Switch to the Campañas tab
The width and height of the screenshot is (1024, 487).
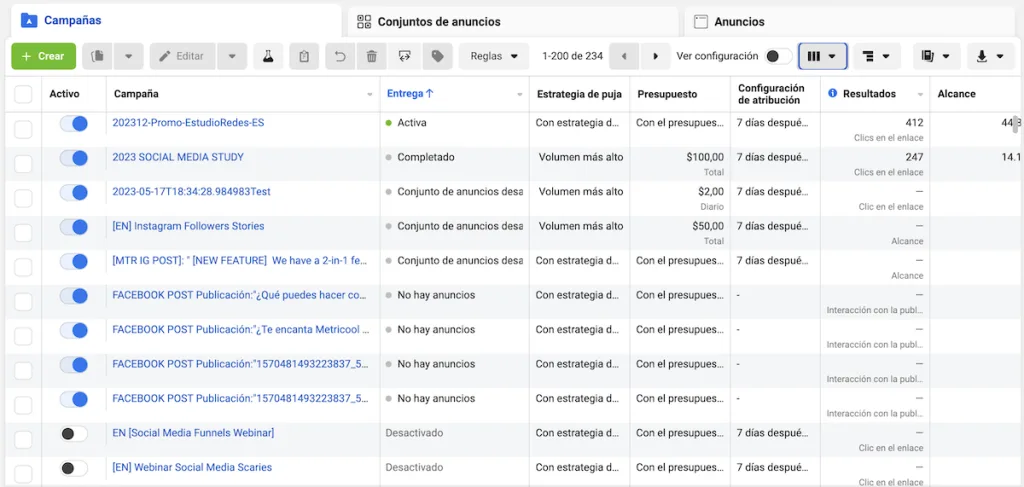point(175,20)
